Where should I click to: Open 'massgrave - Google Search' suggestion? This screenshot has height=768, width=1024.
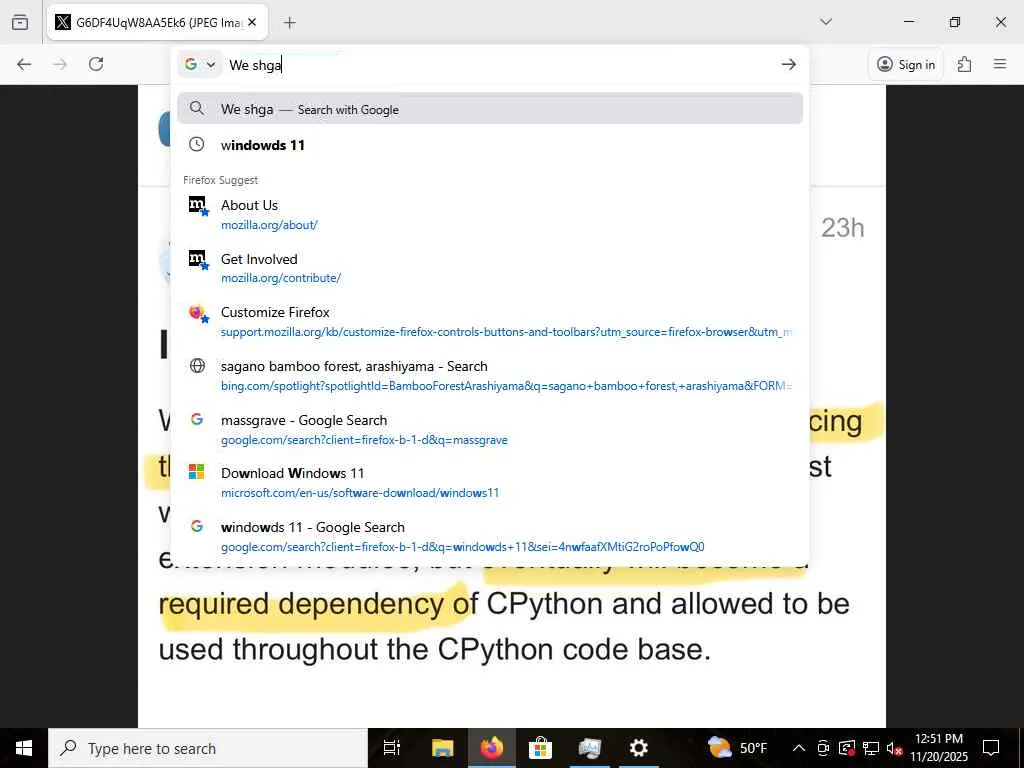click(490, 429)
